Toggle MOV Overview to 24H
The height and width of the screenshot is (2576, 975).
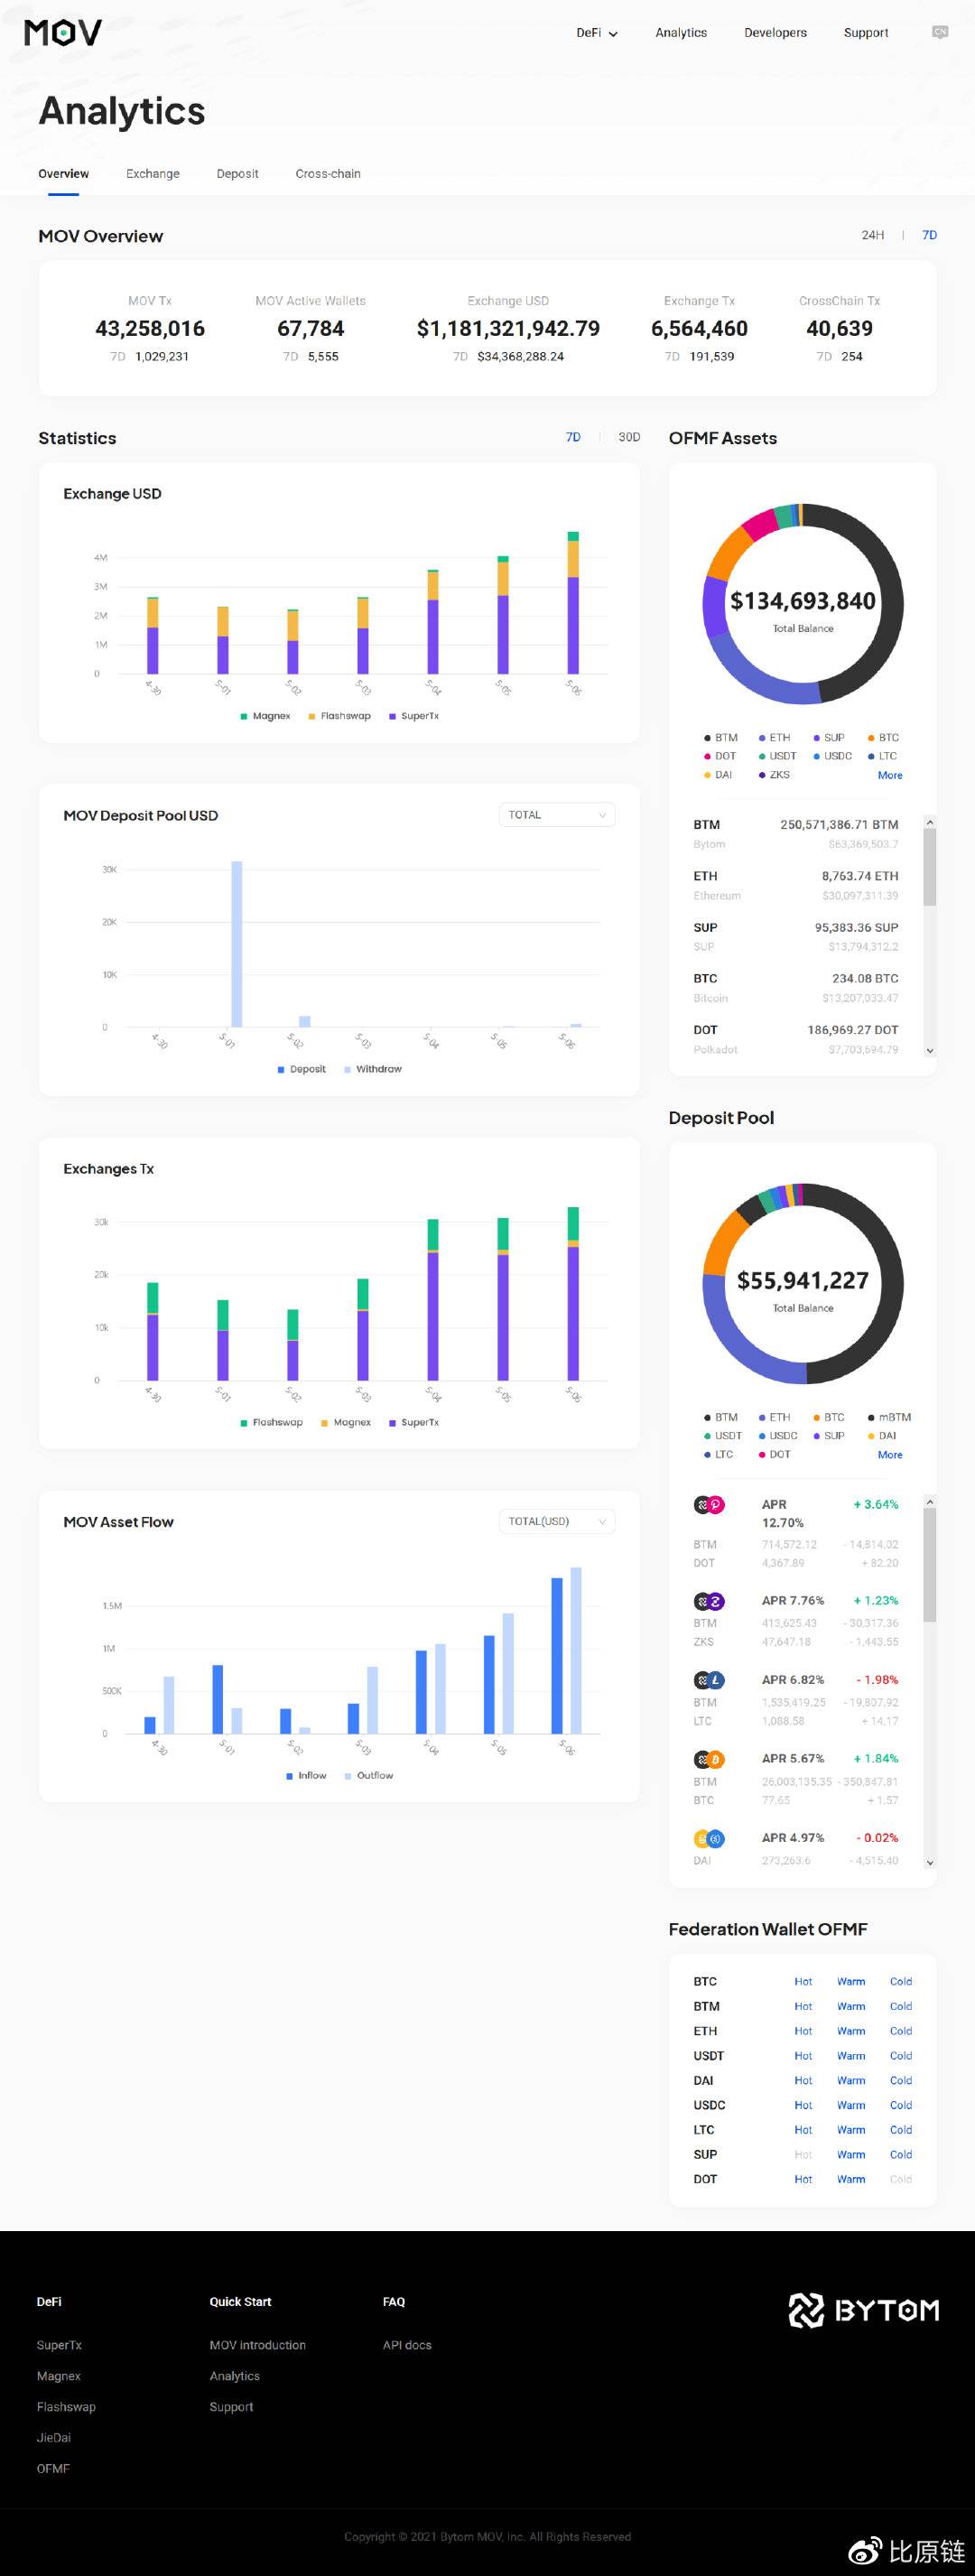click(x=873, y=235)
